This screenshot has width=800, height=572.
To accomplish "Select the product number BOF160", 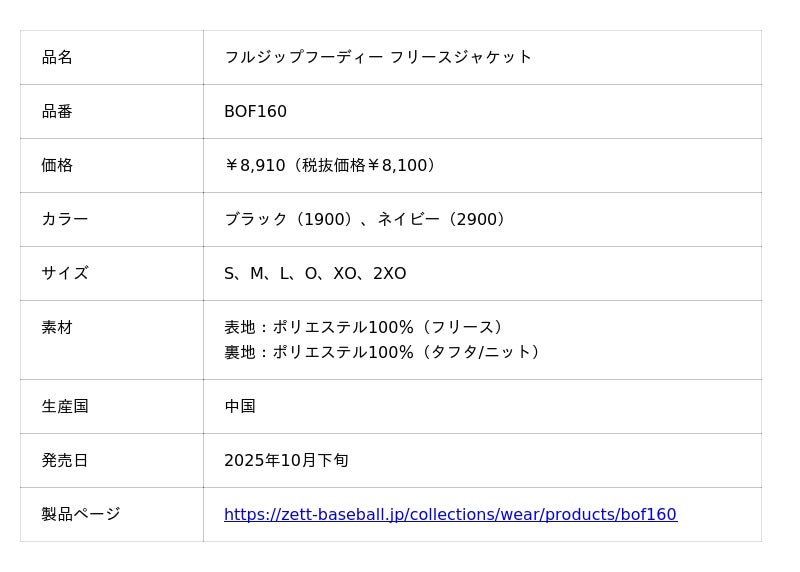I will [x=255, y=111].
